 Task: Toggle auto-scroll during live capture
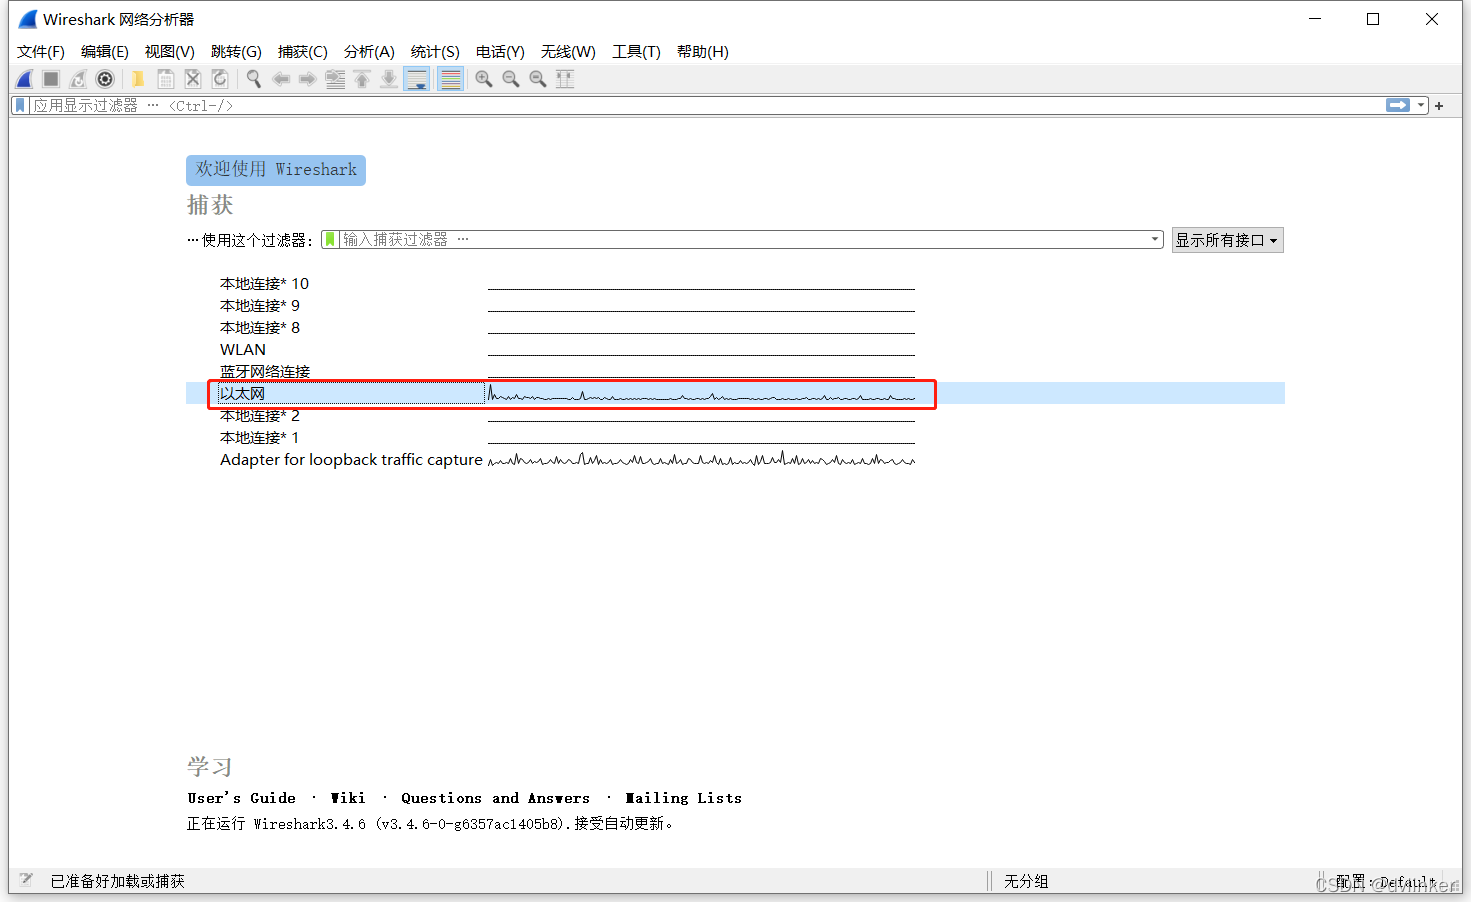pos(417,79)
